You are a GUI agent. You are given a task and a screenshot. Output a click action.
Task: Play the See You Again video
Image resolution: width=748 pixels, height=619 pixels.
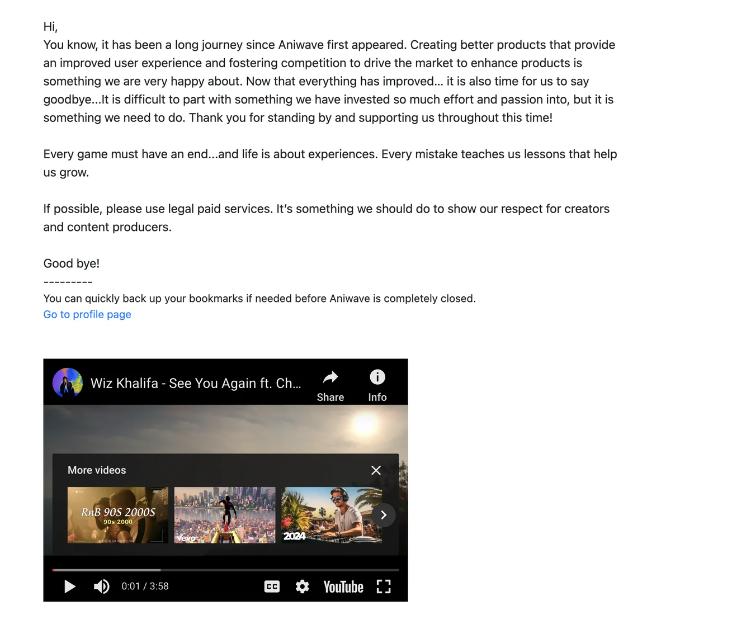[70, 586]
